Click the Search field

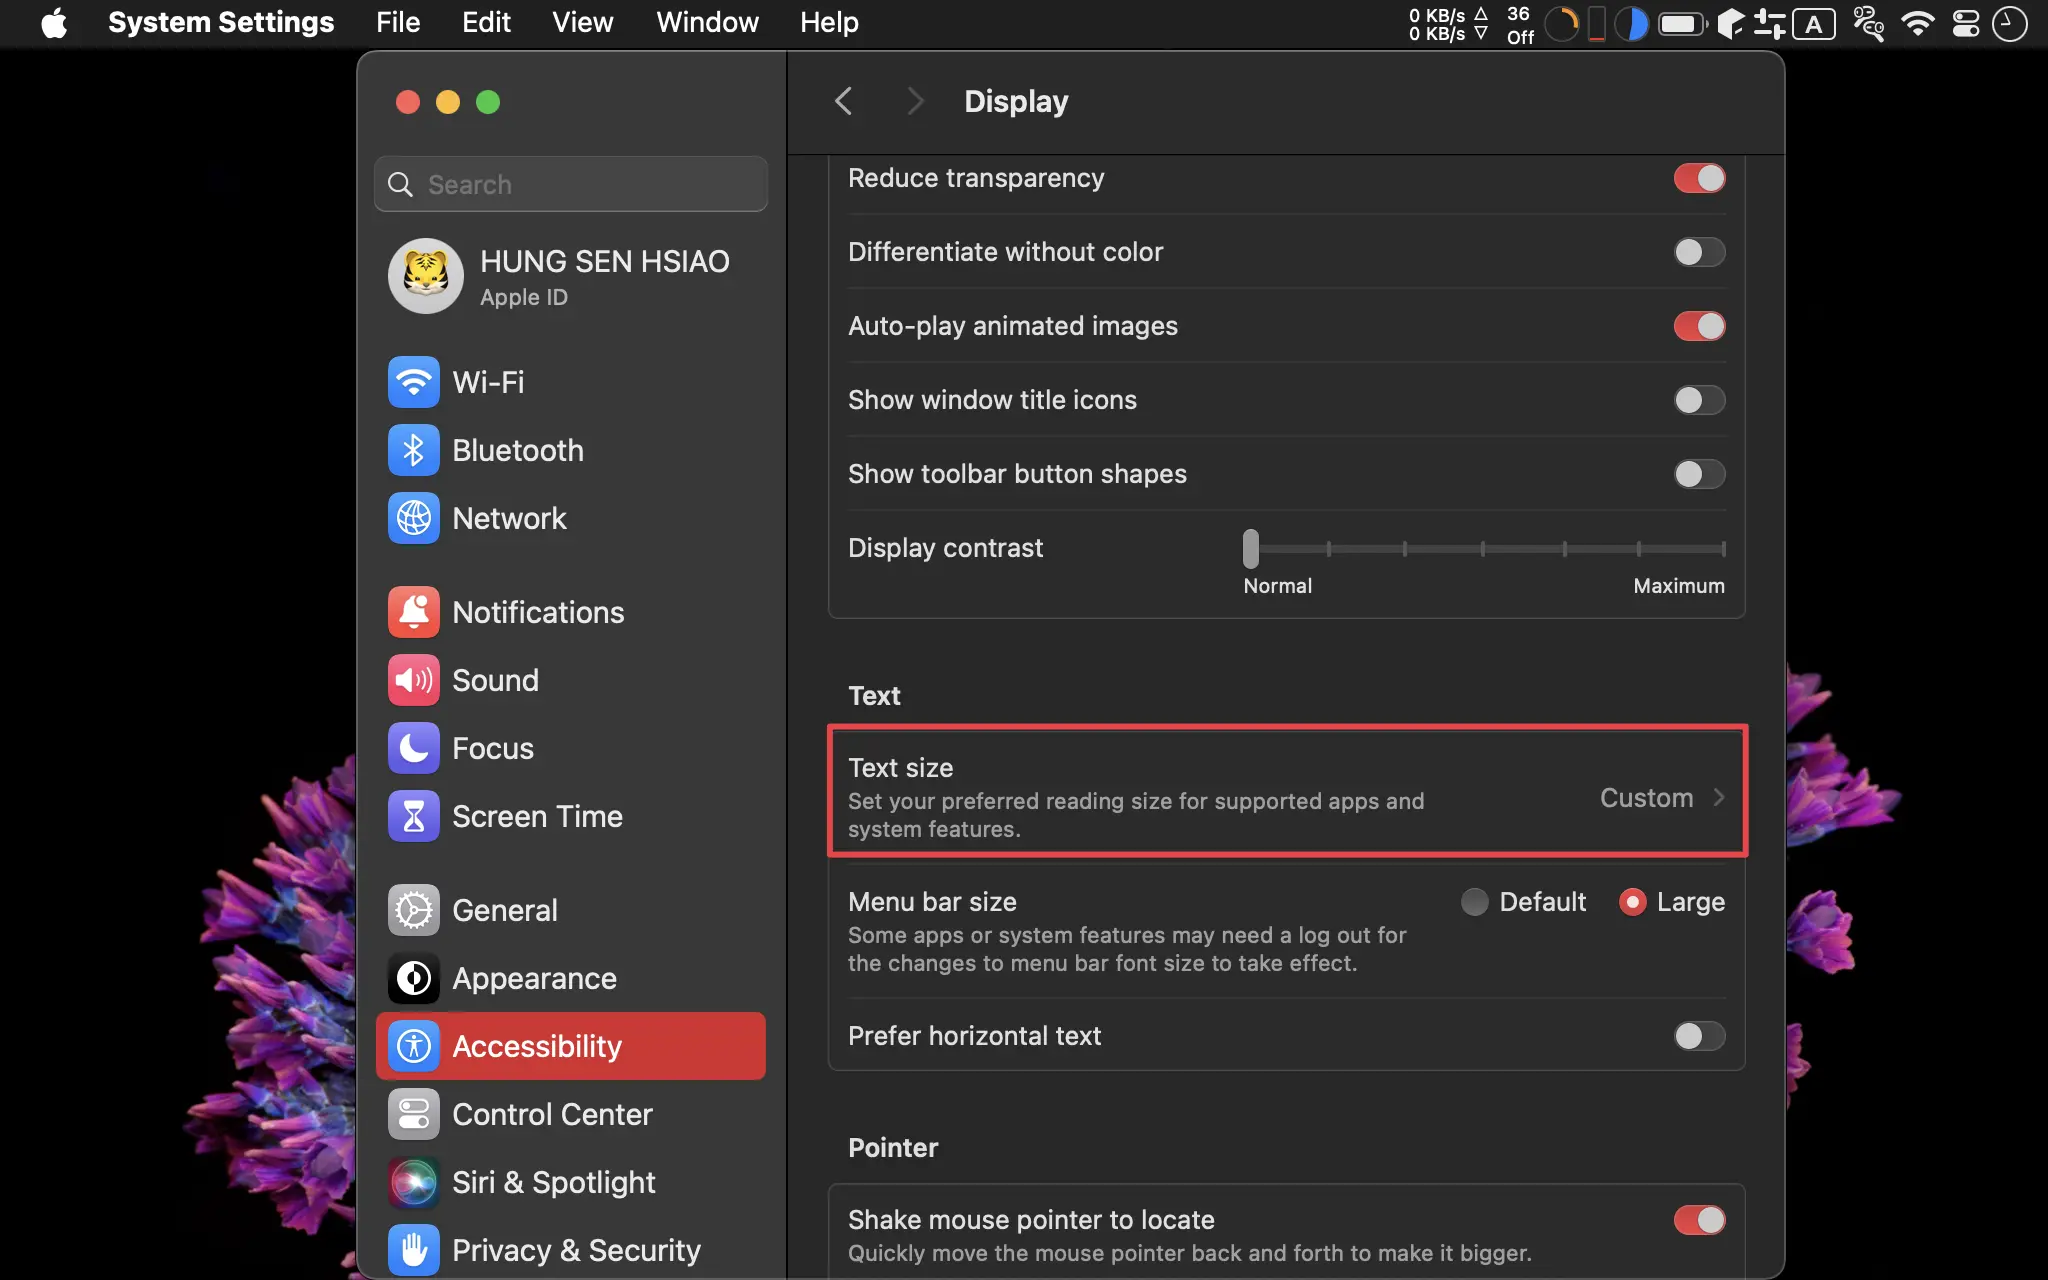[x=571, y=184]
